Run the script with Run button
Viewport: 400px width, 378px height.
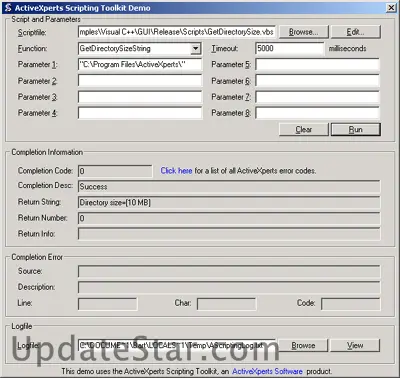pos(355,129)
